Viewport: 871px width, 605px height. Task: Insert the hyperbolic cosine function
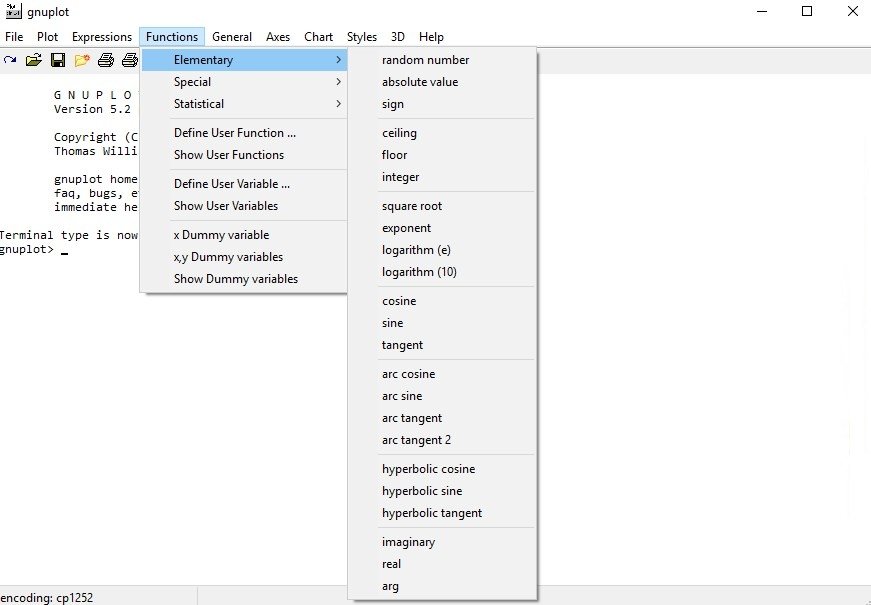(443, 469)
